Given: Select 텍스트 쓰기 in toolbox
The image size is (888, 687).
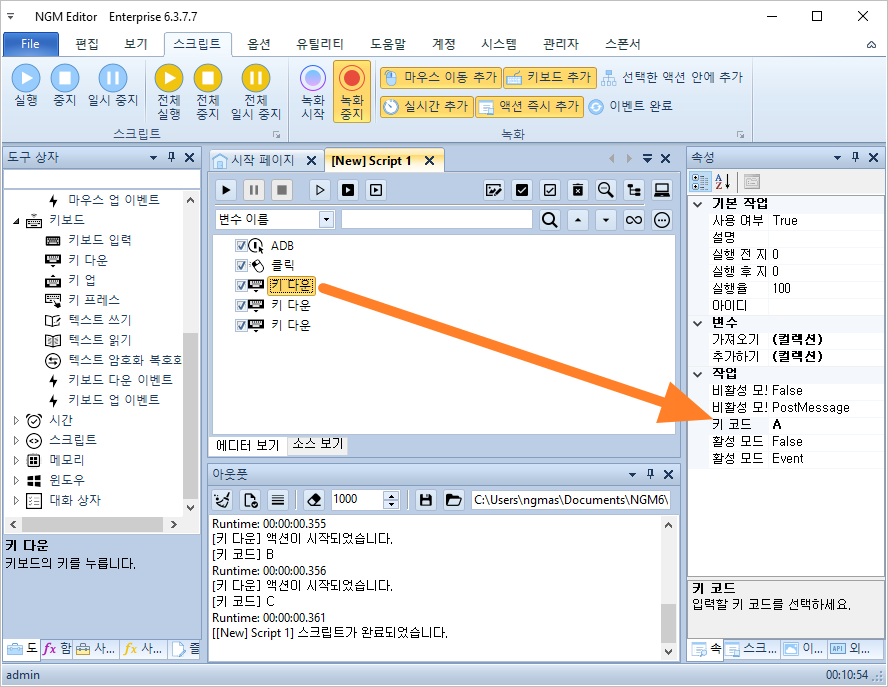Looking at the screenshot, I should 99,320.
